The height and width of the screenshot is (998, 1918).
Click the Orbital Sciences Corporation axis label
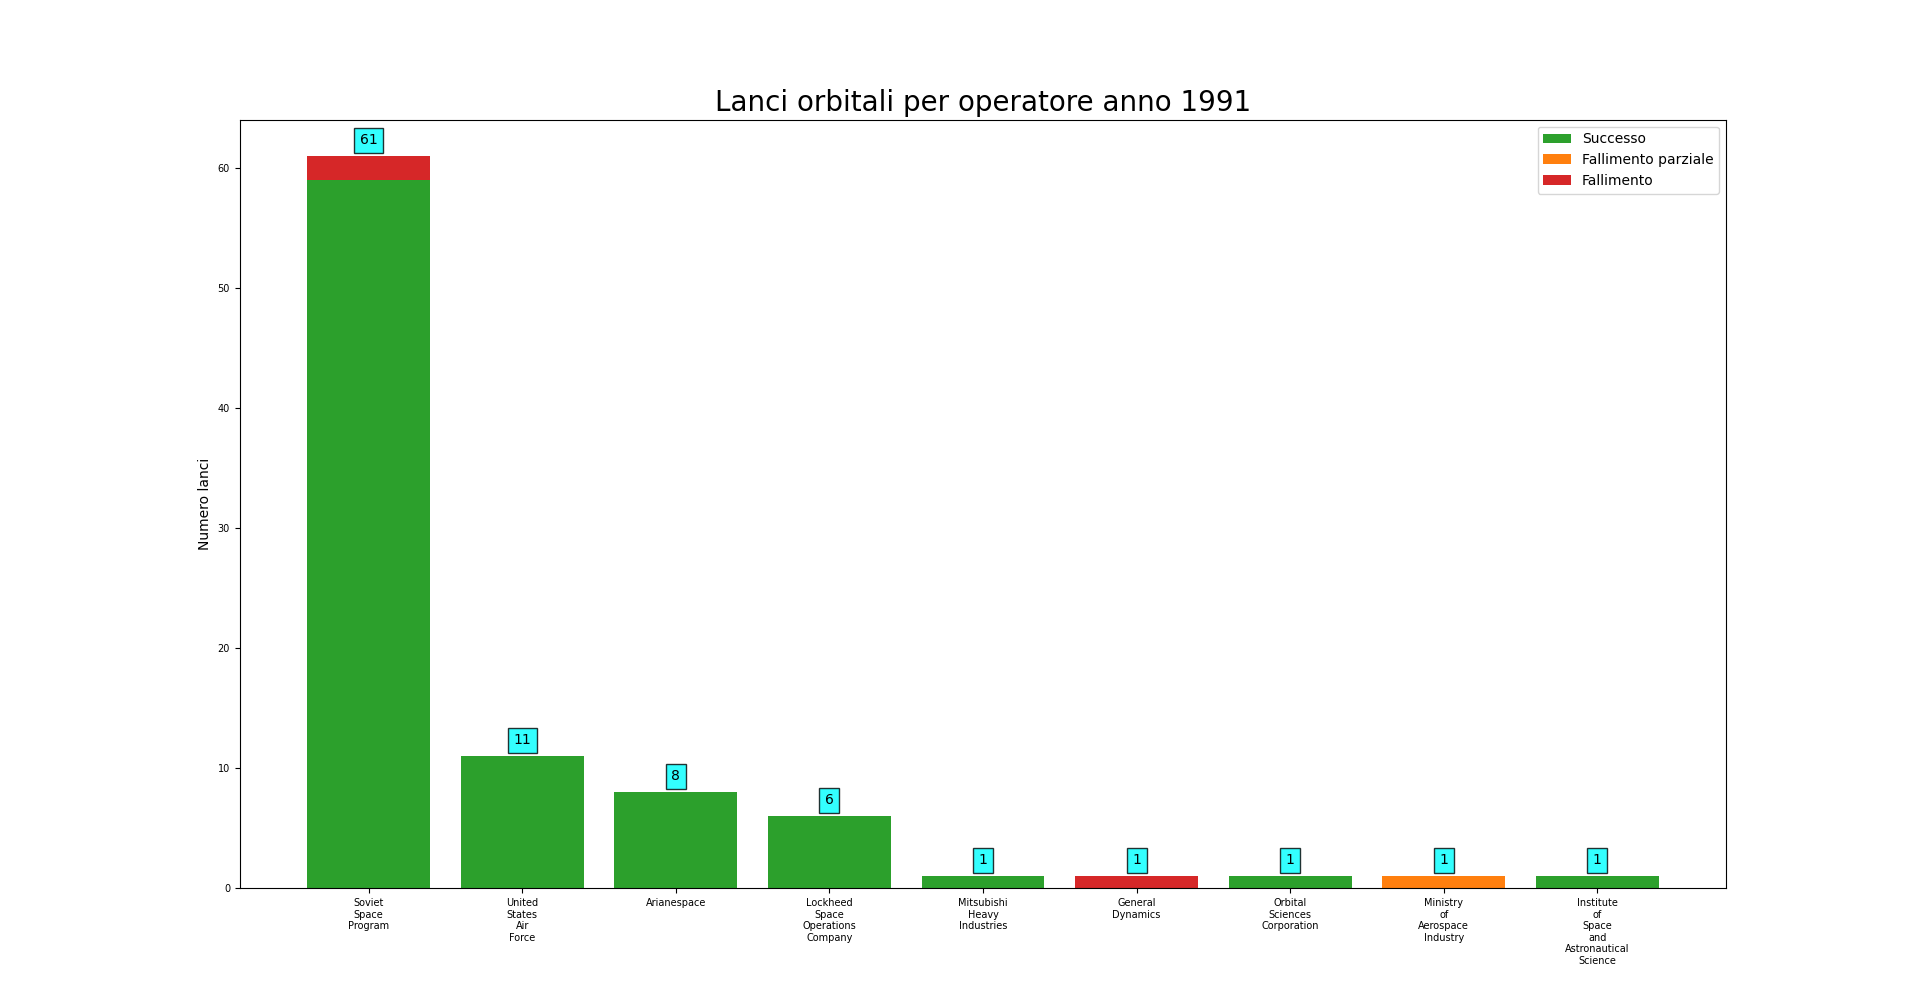(x=1290, y=914)
